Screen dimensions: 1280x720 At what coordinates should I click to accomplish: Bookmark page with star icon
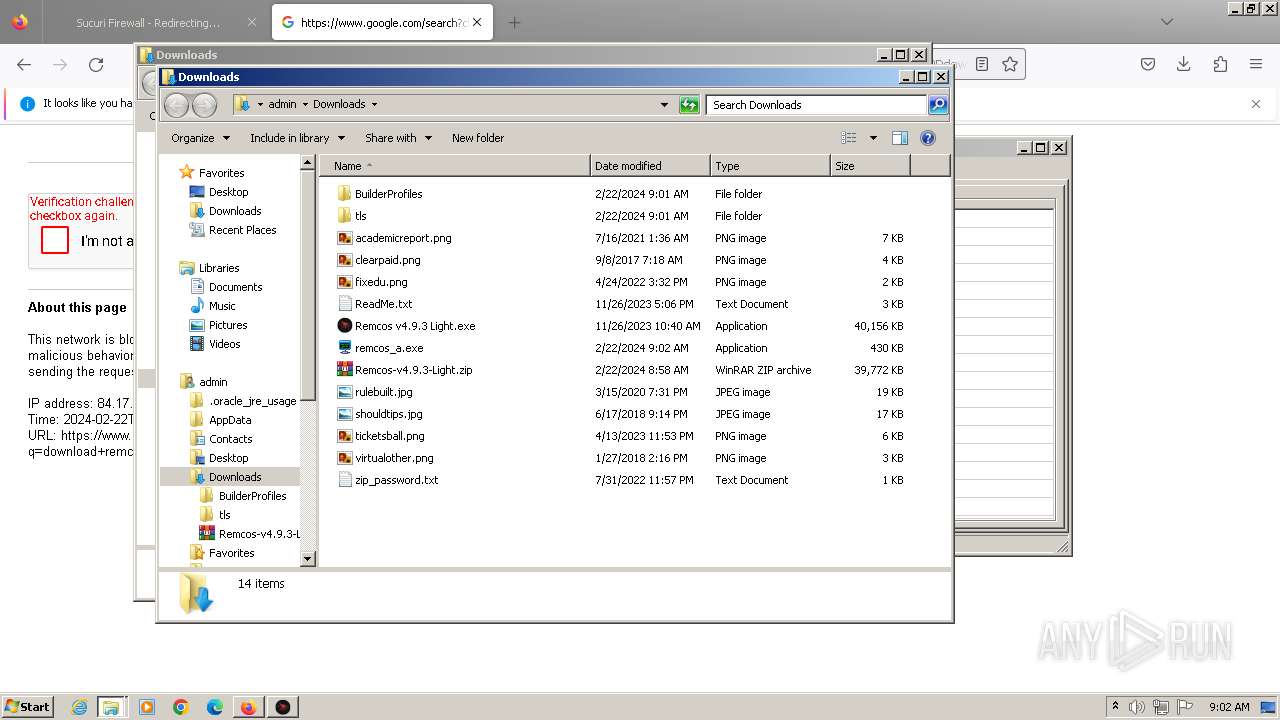pos(1010,64)
